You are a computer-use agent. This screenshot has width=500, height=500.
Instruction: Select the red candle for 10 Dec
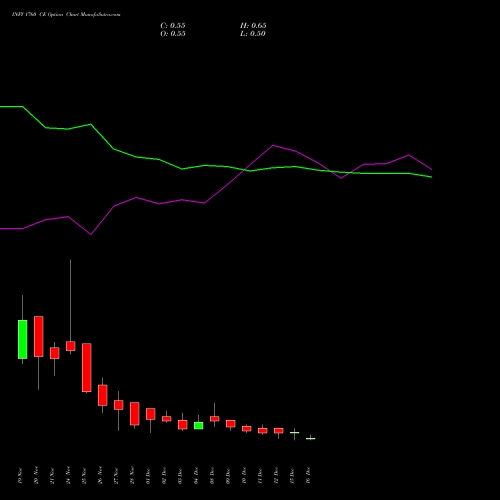pyautogui.click(x=247, y=429)
